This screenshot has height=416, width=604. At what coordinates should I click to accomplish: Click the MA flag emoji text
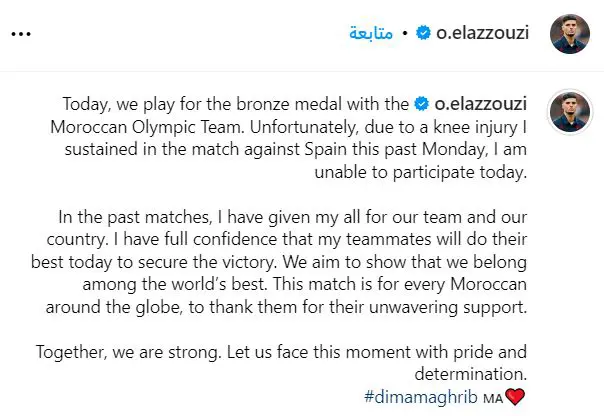point(493,399)
